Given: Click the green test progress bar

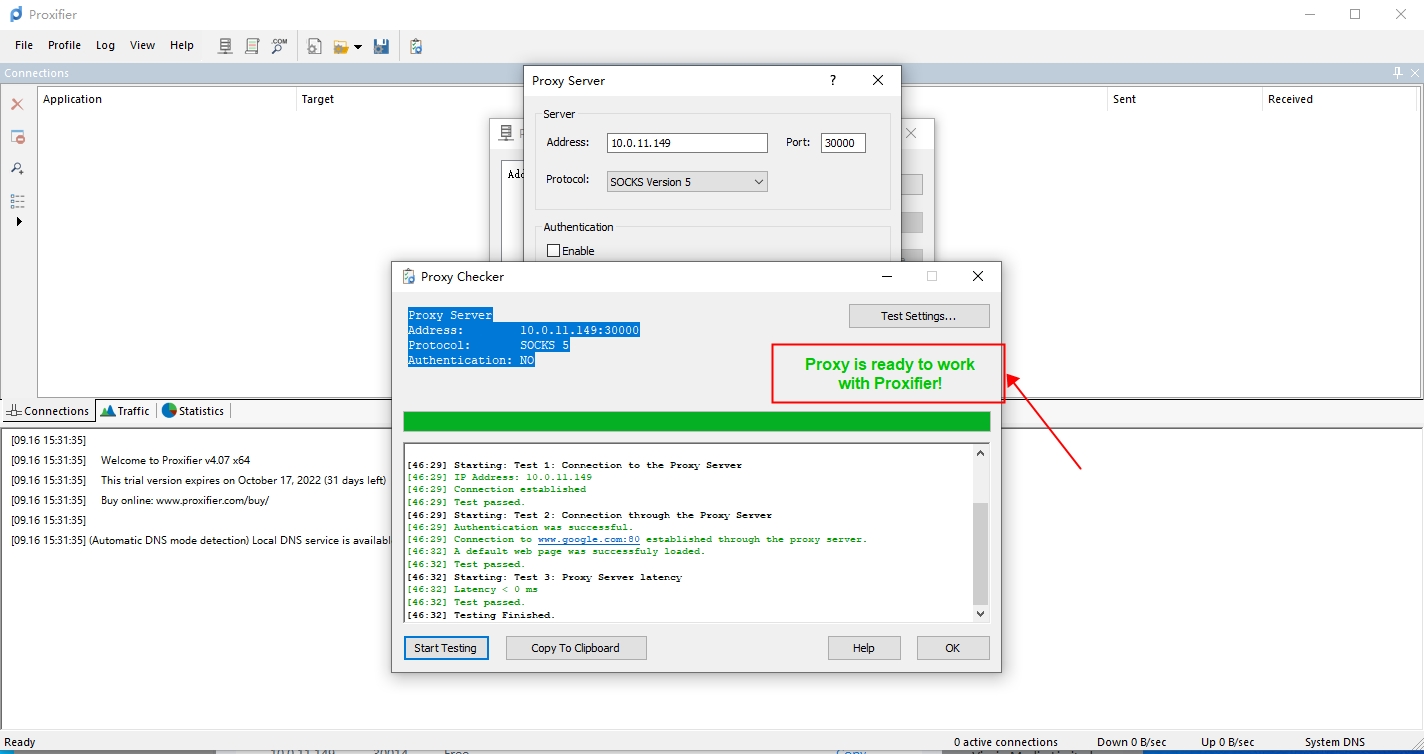Looking at the screenshot, I should coord(696,421).
